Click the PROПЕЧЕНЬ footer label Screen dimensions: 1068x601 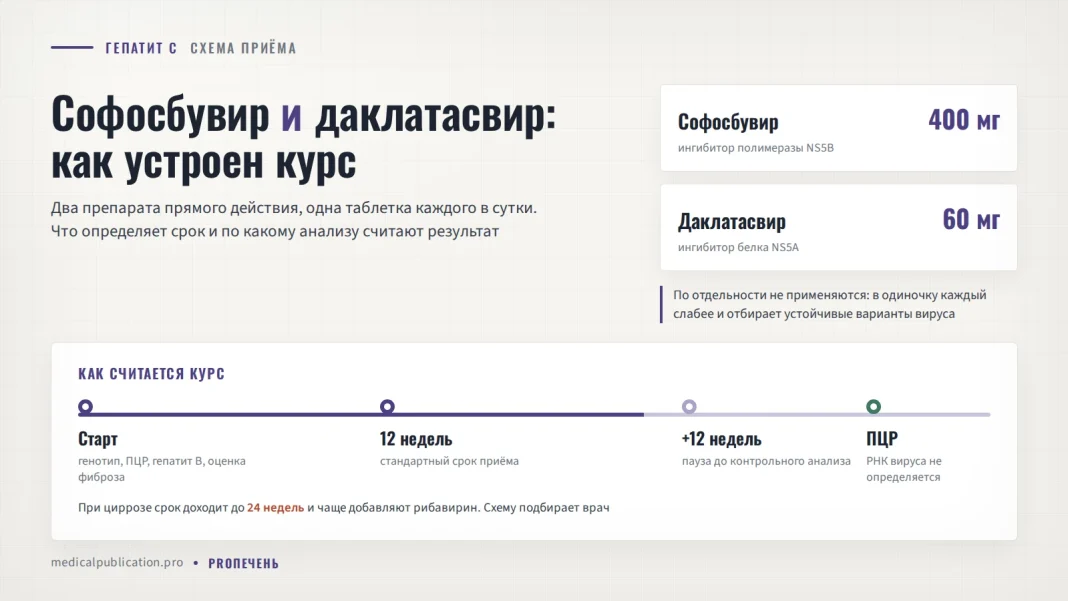point(243,564)
